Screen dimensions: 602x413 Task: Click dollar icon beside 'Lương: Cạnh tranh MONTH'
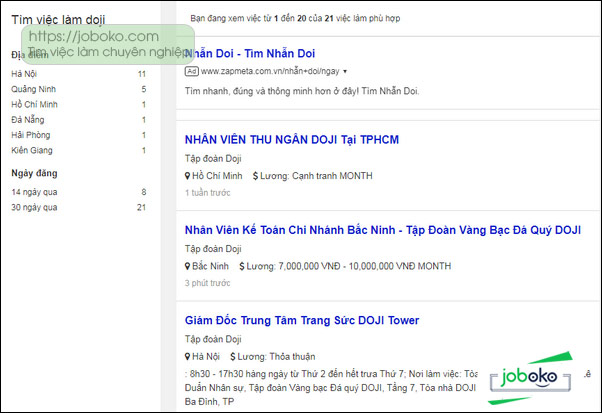(x=255, y=176)
